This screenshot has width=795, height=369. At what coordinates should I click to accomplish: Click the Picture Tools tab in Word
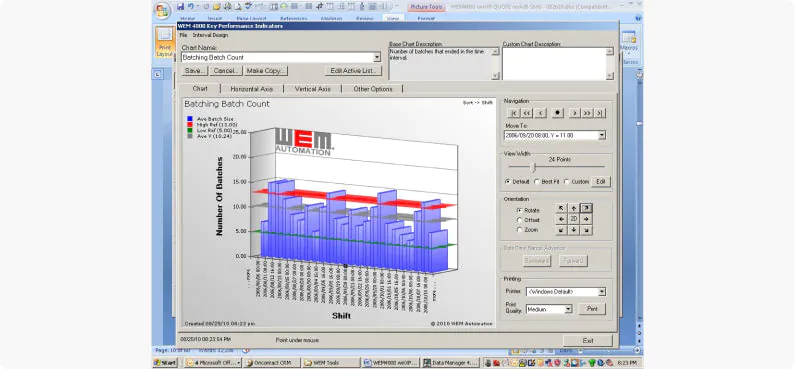(426, 7)
